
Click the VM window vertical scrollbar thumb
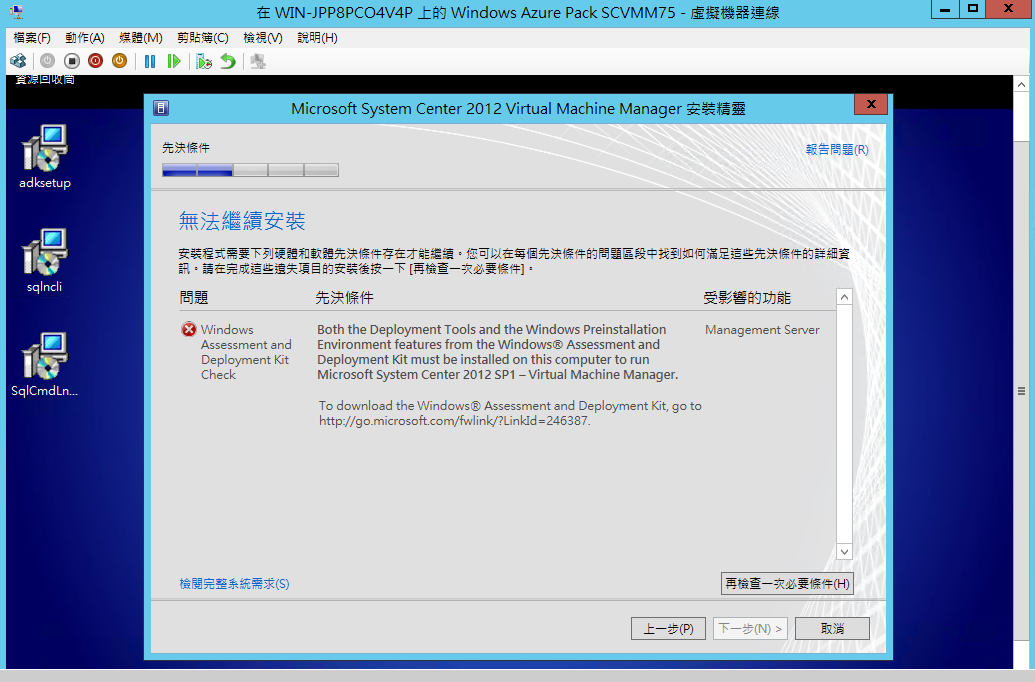(1022, 391)
